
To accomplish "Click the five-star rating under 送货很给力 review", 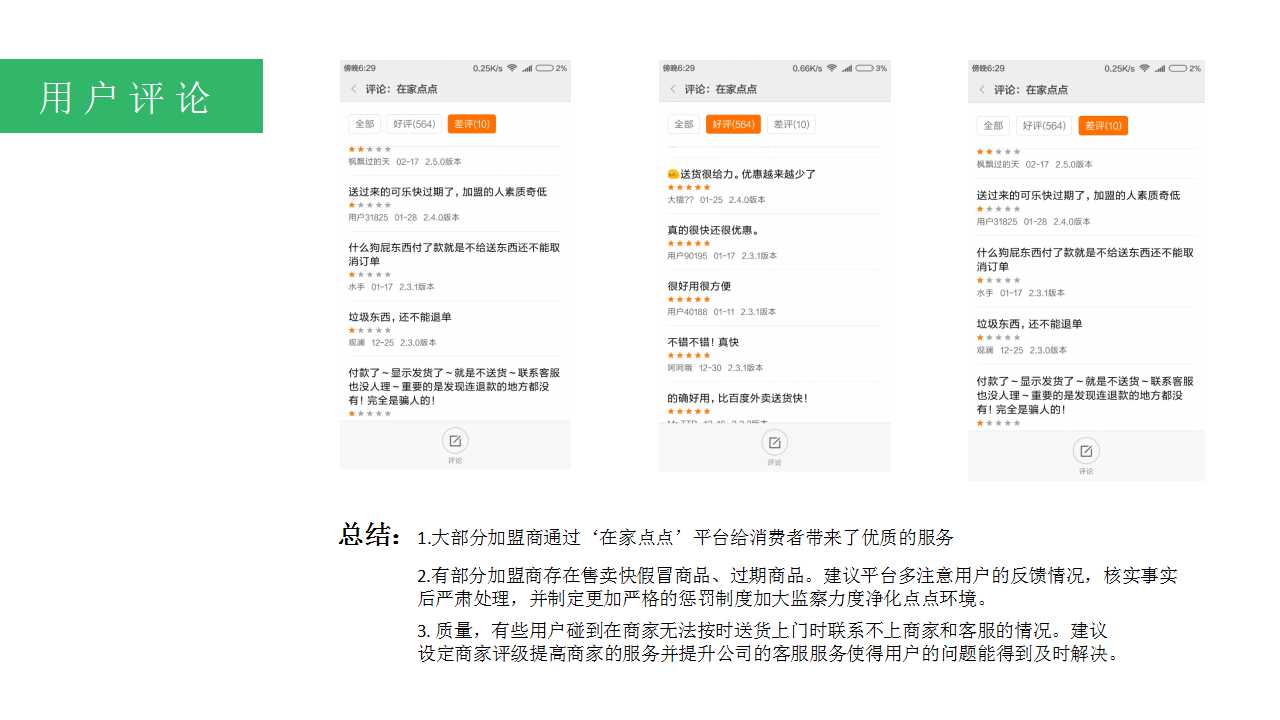I will (689, 186).
